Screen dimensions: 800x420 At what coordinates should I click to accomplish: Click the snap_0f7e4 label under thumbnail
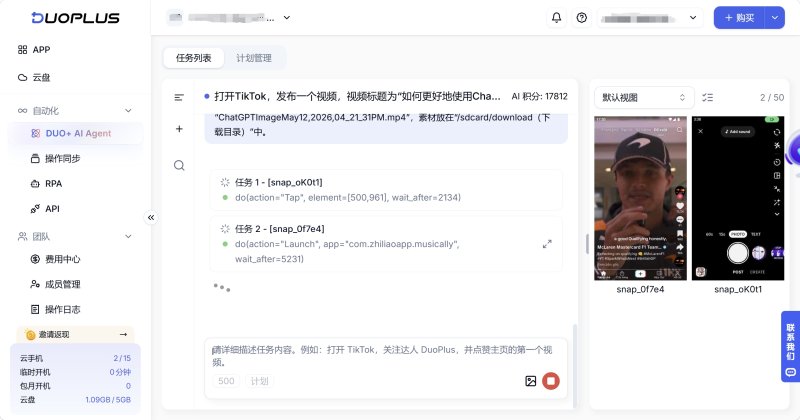coord(640,289)
